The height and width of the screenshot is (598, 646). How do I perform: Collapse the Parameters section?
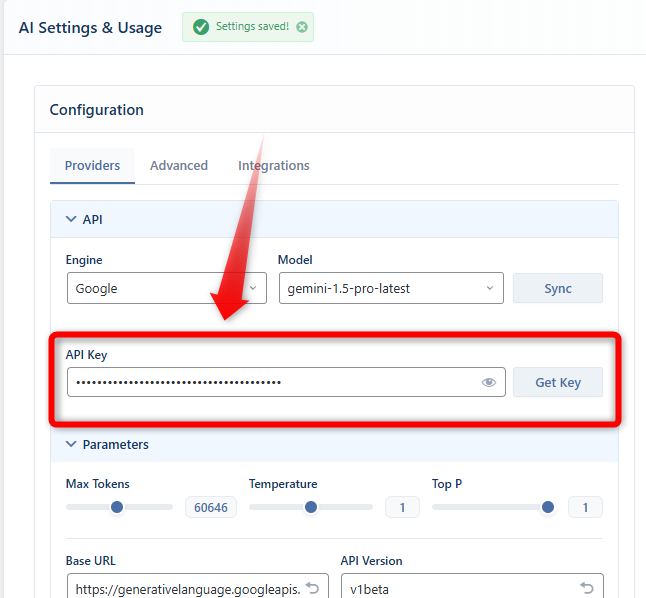(71, 444)
